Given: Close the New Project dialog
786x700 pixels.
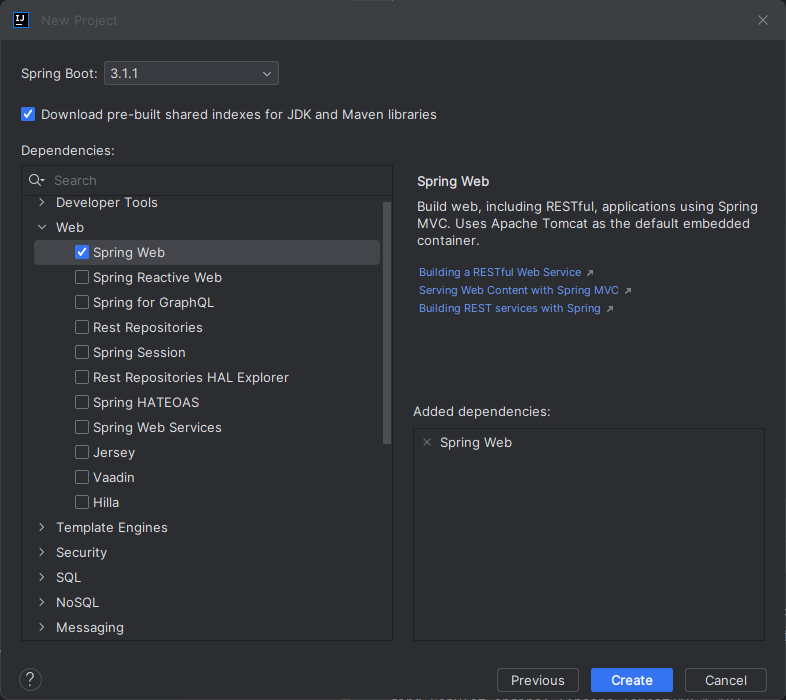Looking at the screenshot, I should (762, 20).
